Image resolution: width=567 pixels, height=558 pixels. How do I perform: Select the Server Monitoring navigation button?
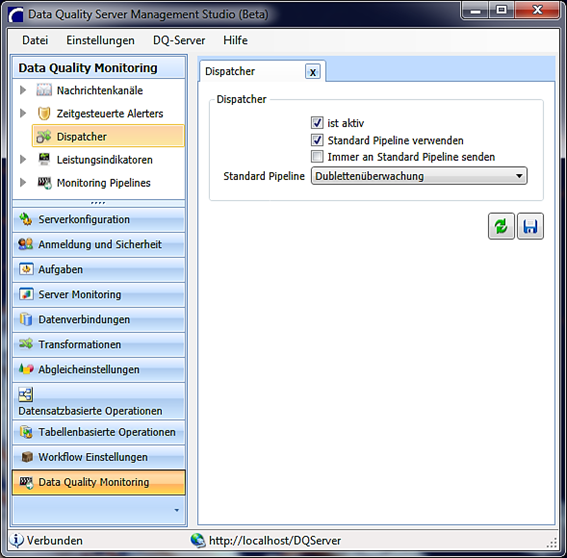[x=99, y=295]
